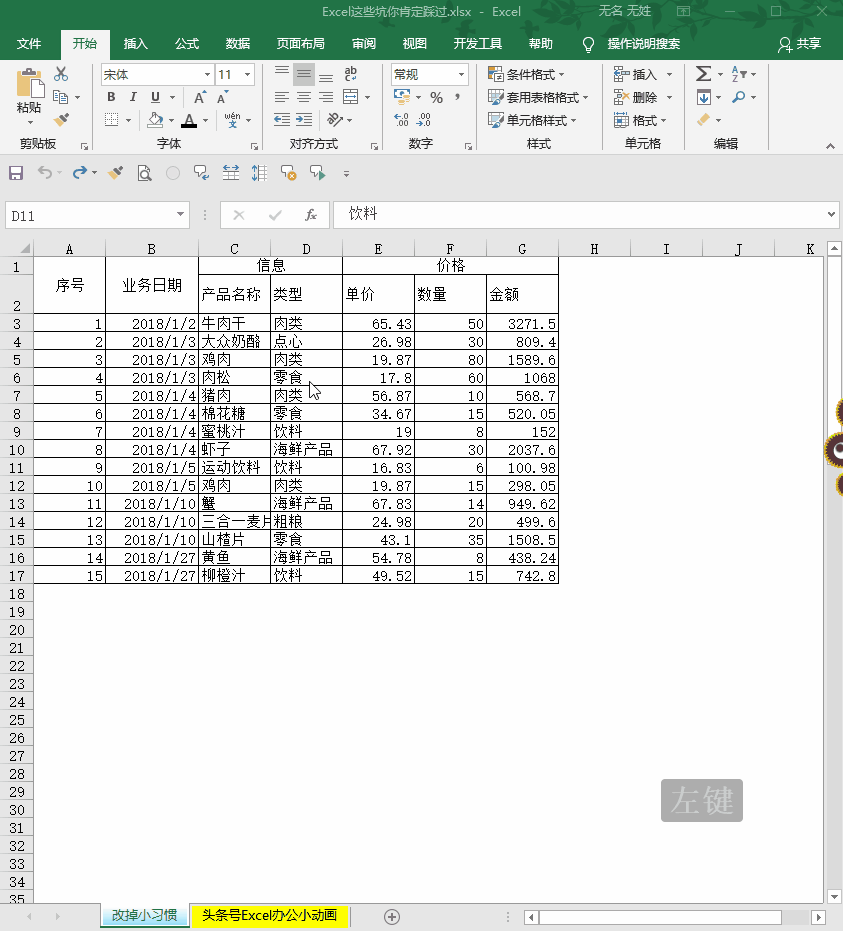
Task: Switch to the 插入 tab
Action: [135, 44]
